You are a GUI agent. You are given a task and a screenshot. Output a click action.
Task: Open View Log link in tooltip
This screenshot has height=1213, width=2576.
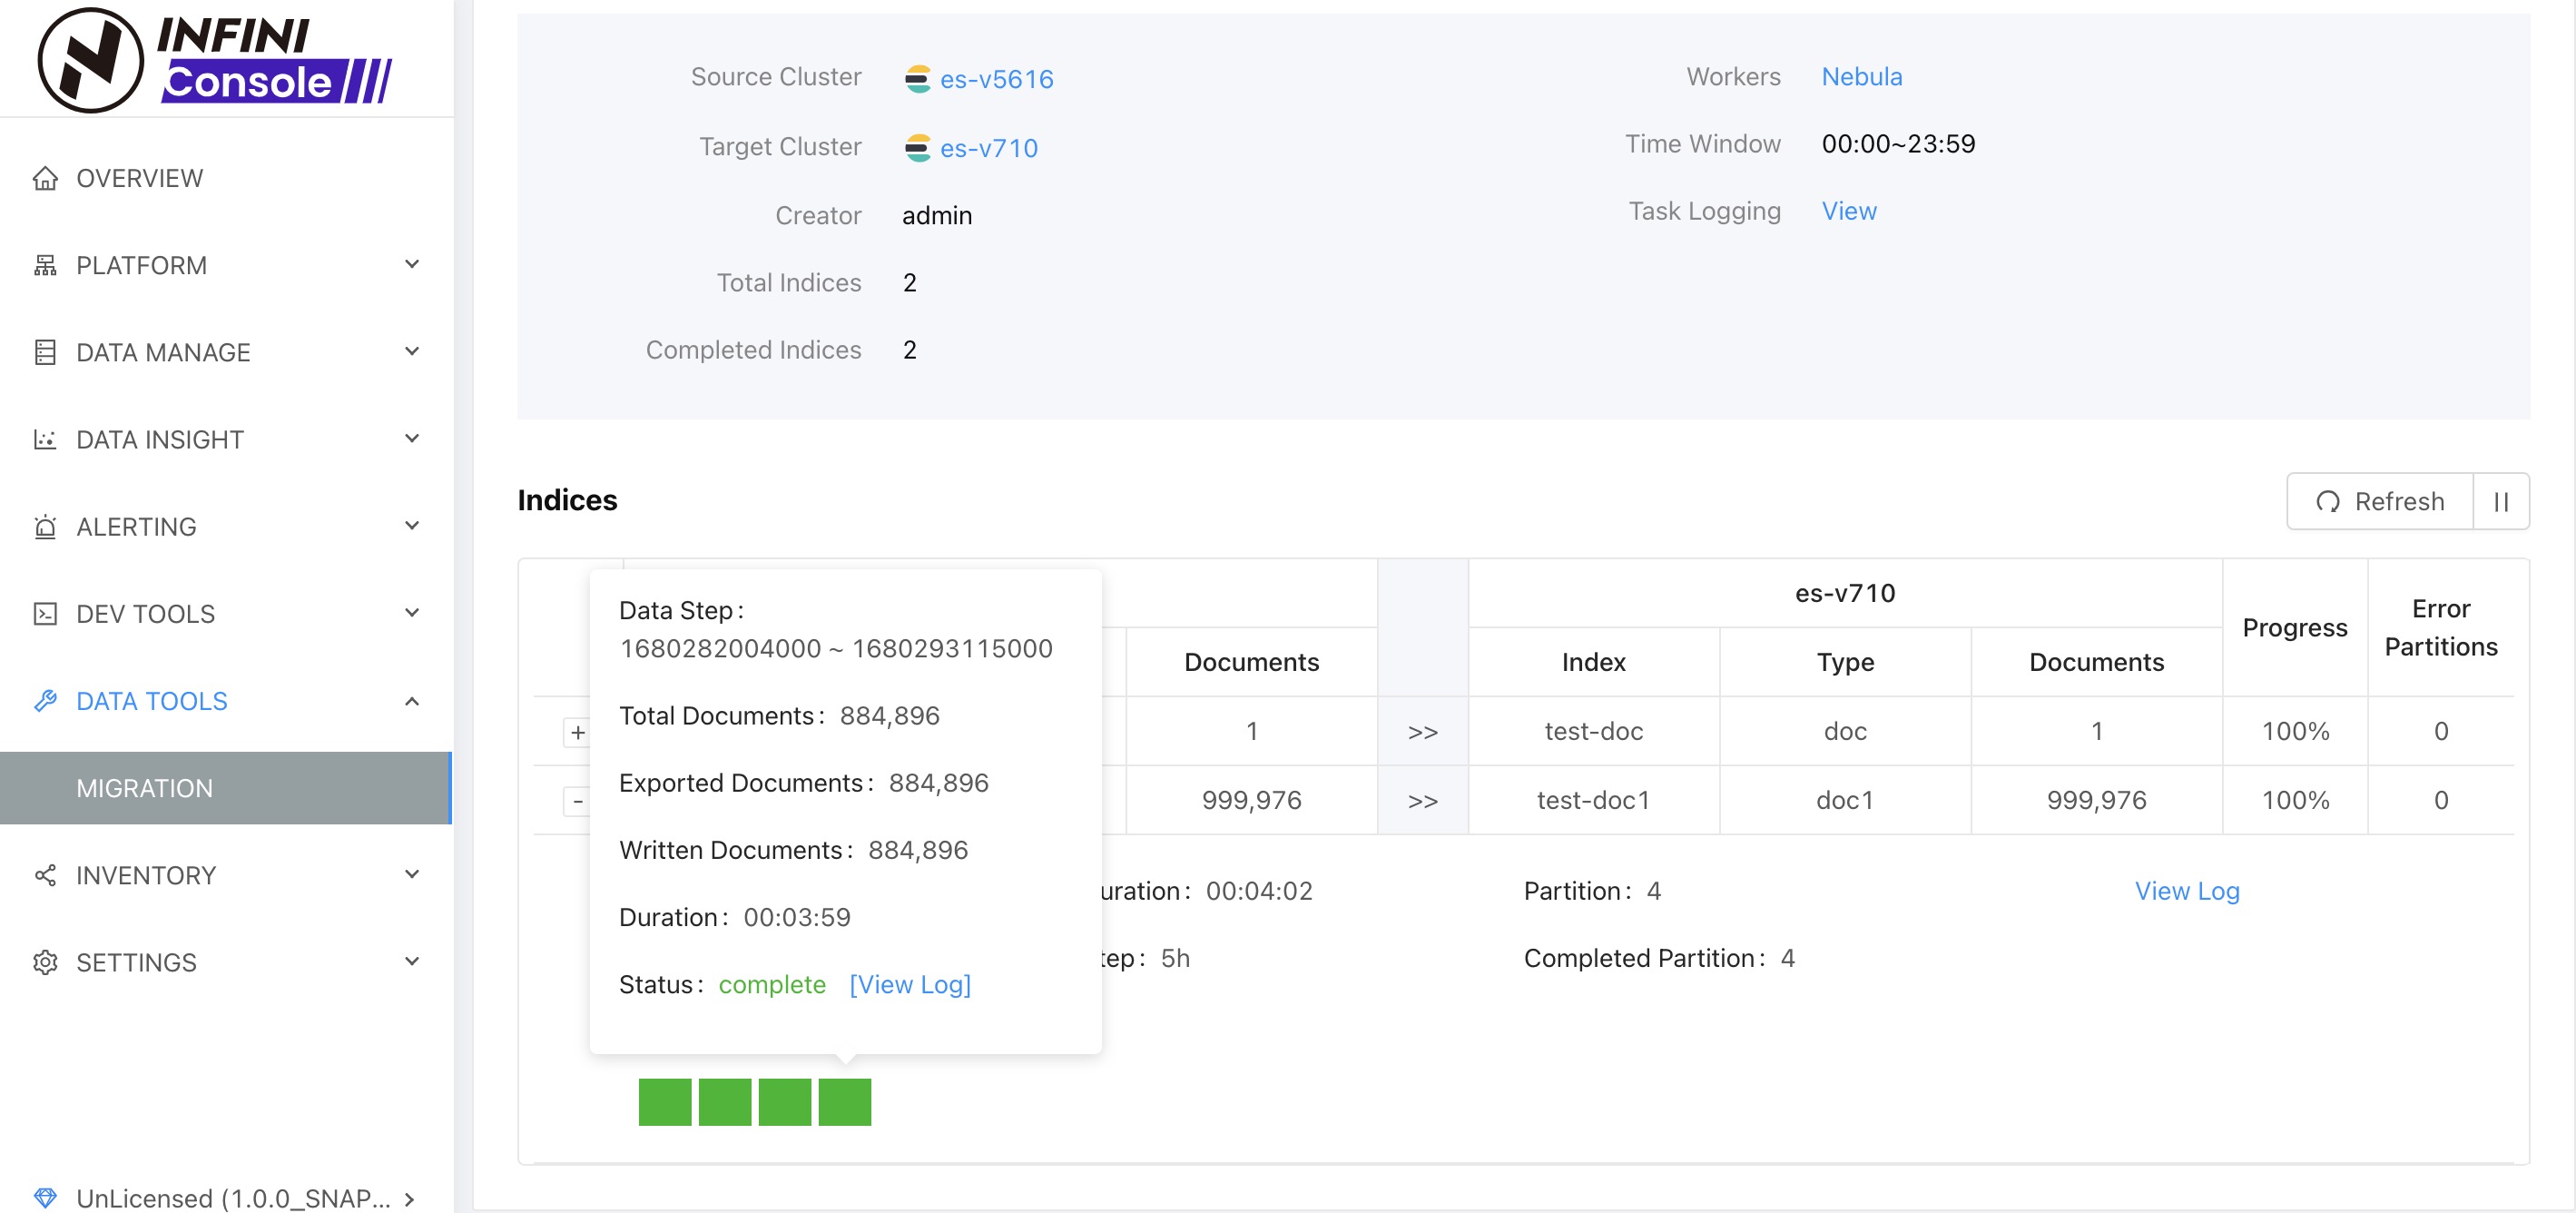(909, 984)
